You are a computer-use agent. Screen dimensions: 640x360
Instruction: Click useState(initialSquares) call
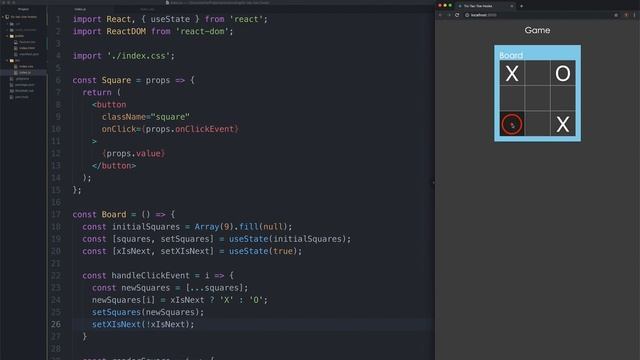coord(287,239)
